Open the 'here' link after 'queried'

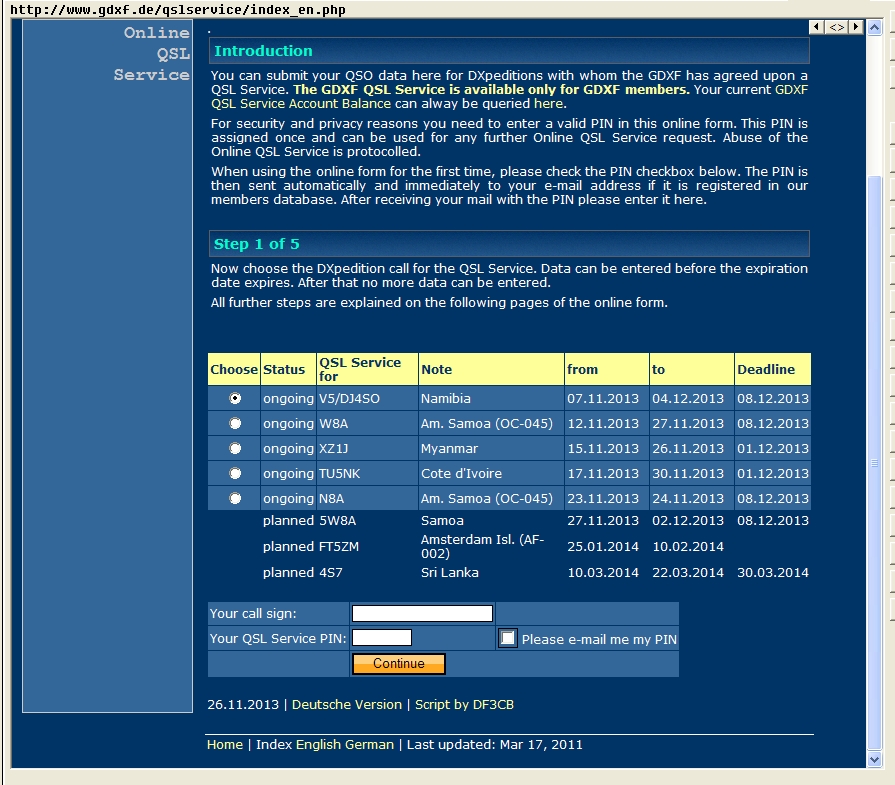tap(549, 104)
